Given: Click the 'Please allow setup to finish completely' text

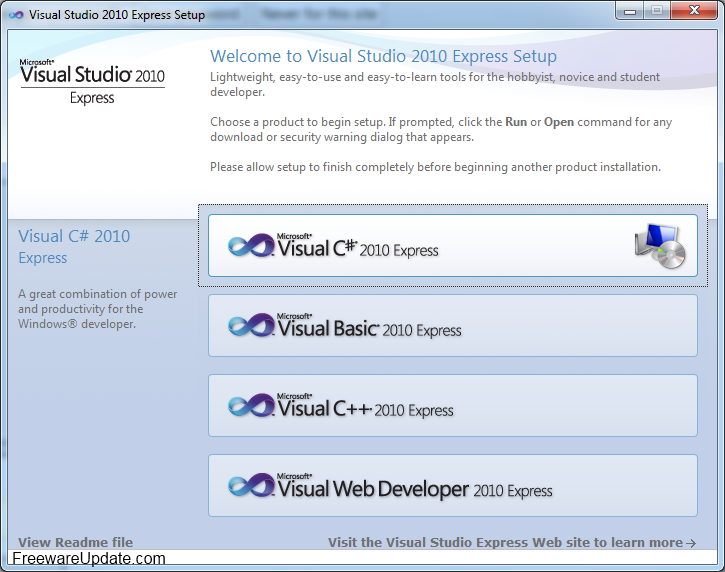Looking at the screenshot, I should coord(435,167).
